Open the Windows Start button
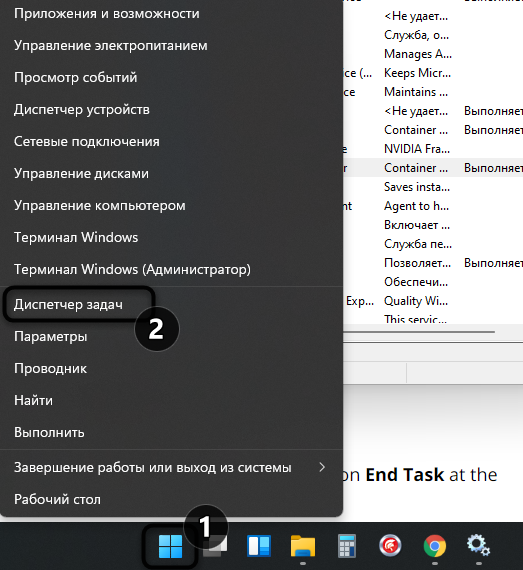 coord(170,546)
